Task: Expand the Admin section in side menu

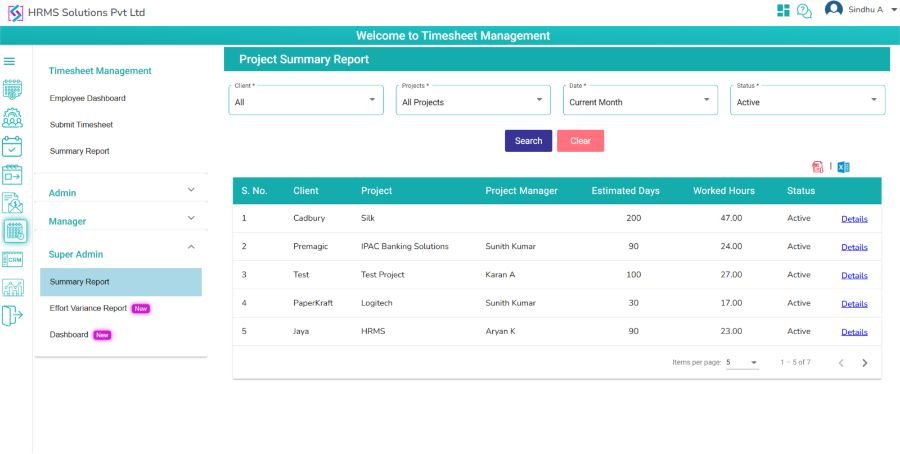Action: [x=191, y=190]
